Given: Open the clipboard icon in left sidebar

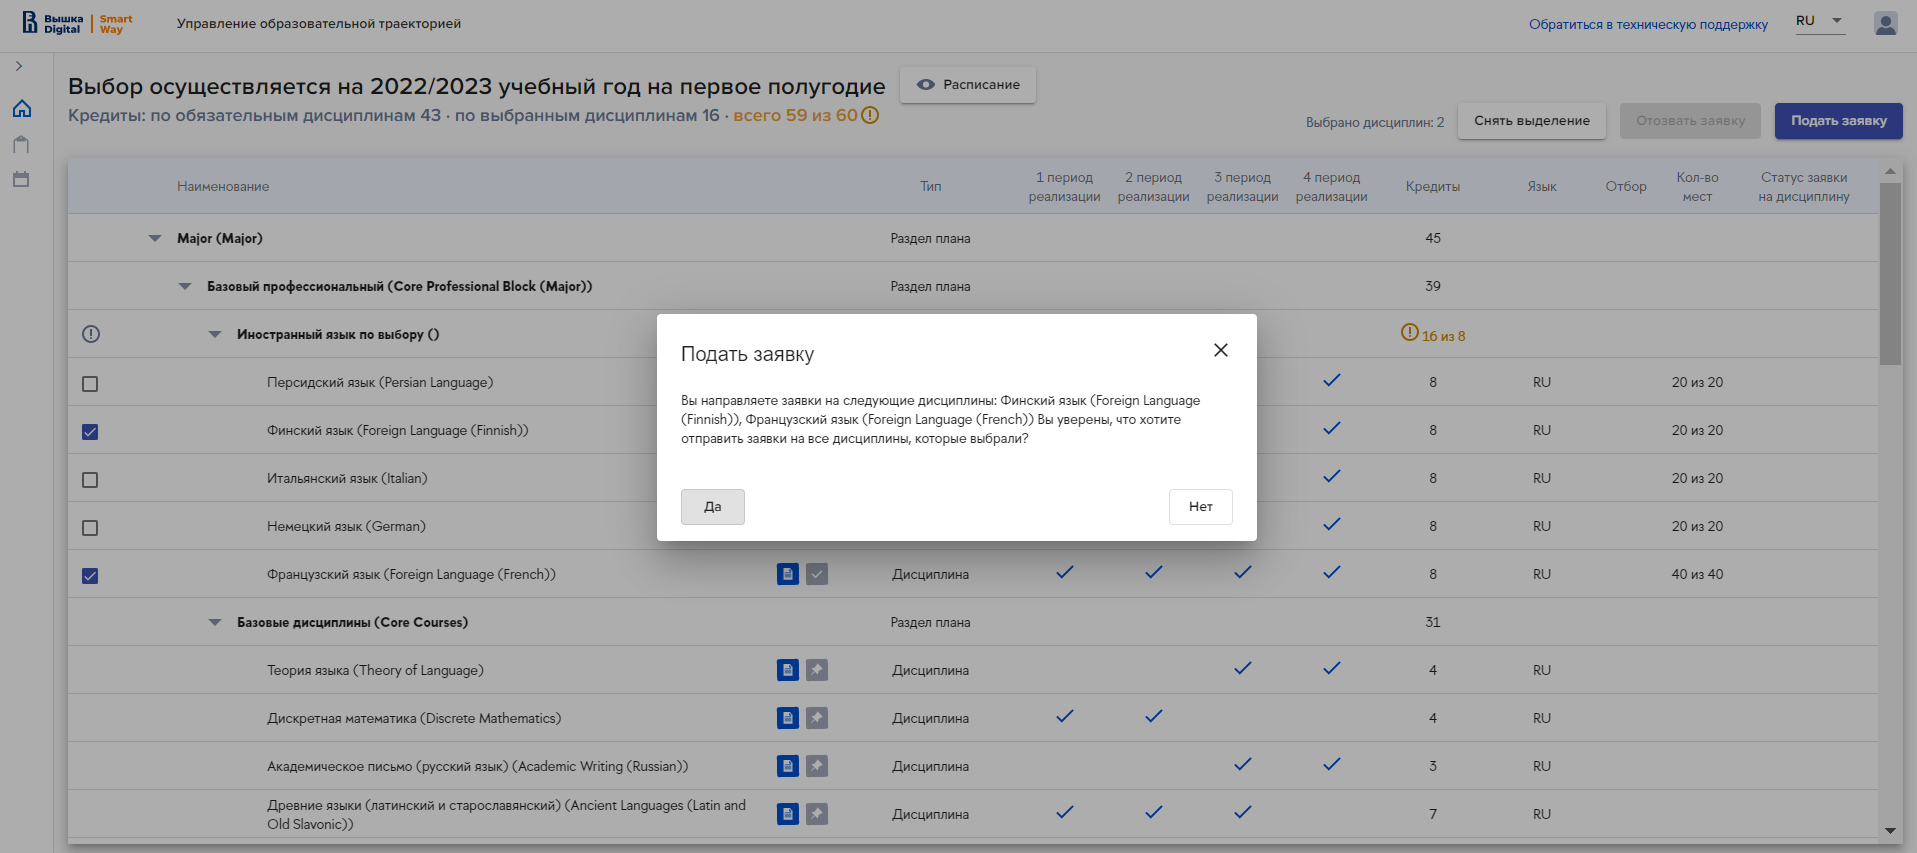Looking at the screenshot, I should coord(21,144).
